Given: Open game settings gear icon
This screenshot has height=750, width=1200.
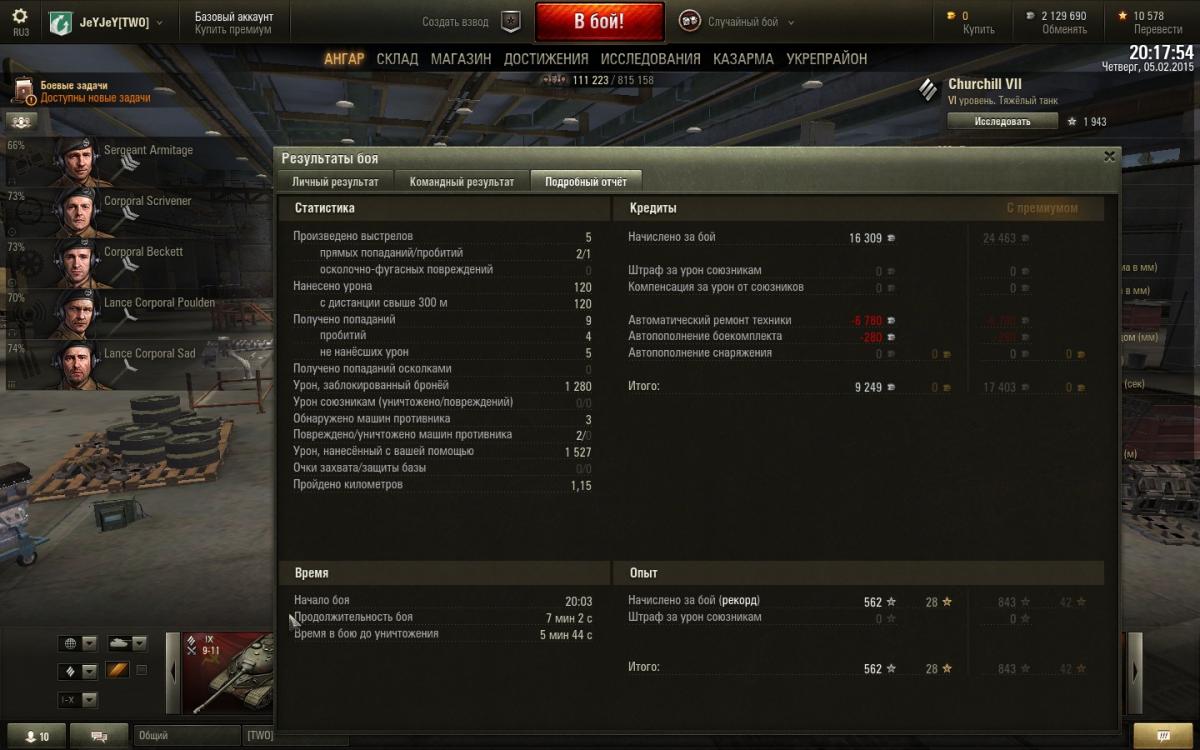Looking at the screenshot, I should pos(20,16).
